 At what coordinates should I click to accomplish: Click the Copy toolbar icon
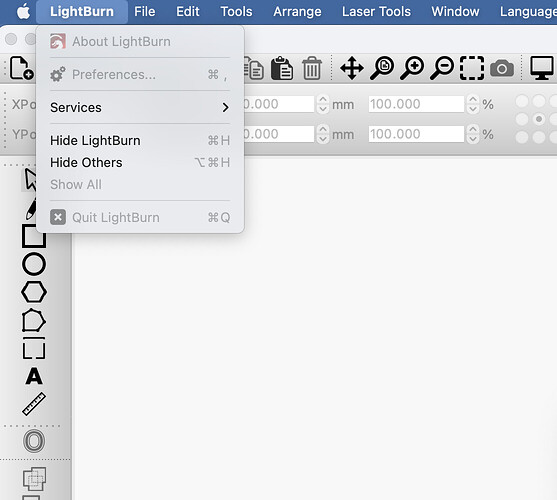pos(254,68)
